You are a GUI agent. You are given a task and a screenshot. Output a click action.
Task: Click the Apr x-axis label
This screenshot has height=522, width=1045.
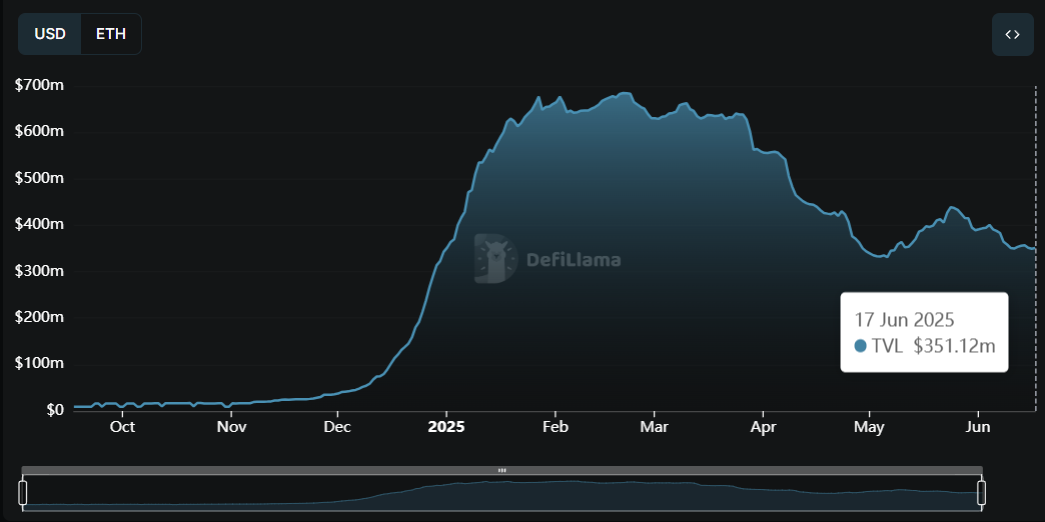pyautogui.click(x=764, y=427)
